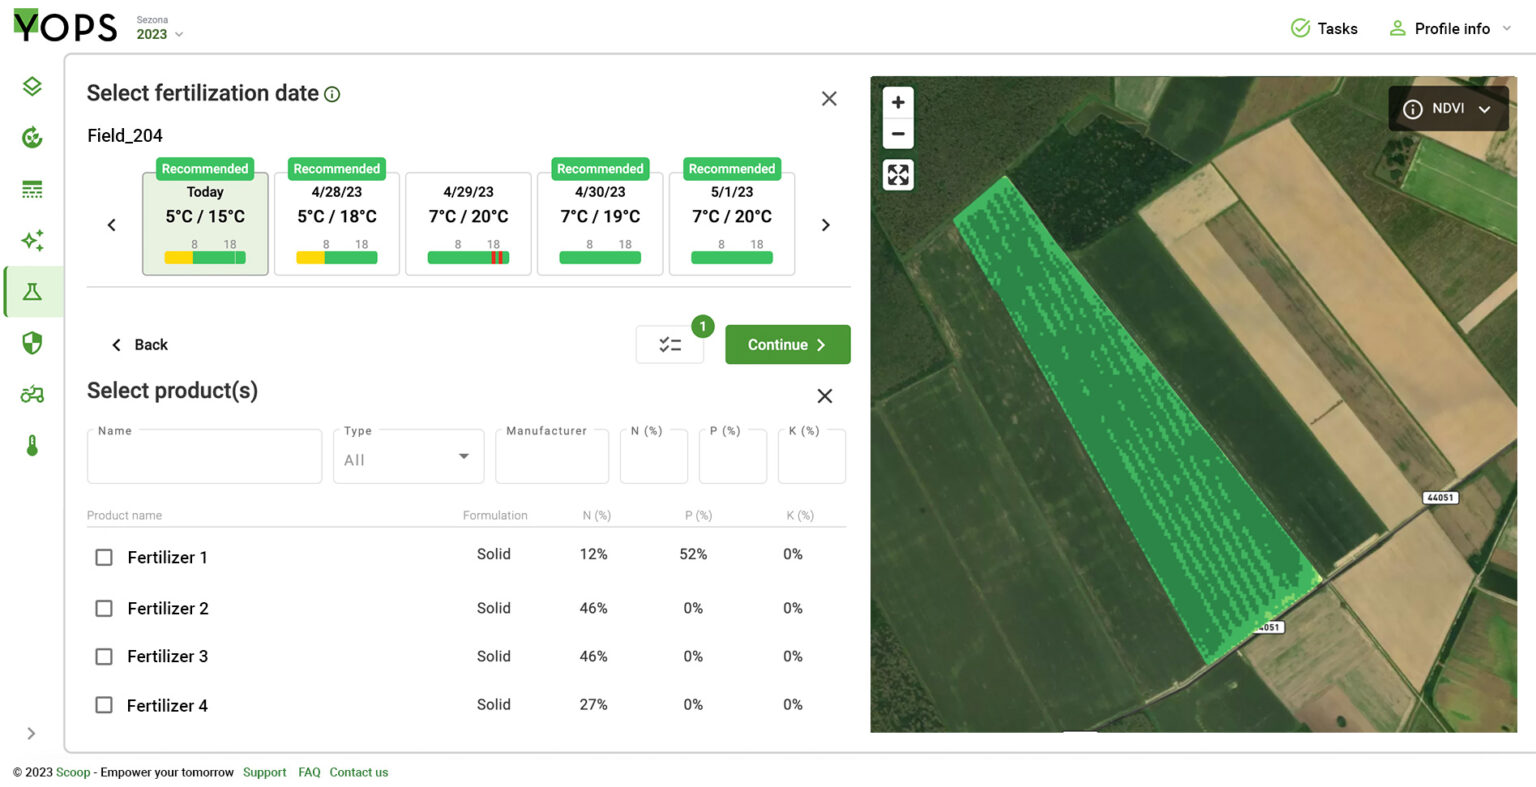1536x787 pixels.
Task: Open the shield protection sidebar icon
Action: (x=32, y=343)
